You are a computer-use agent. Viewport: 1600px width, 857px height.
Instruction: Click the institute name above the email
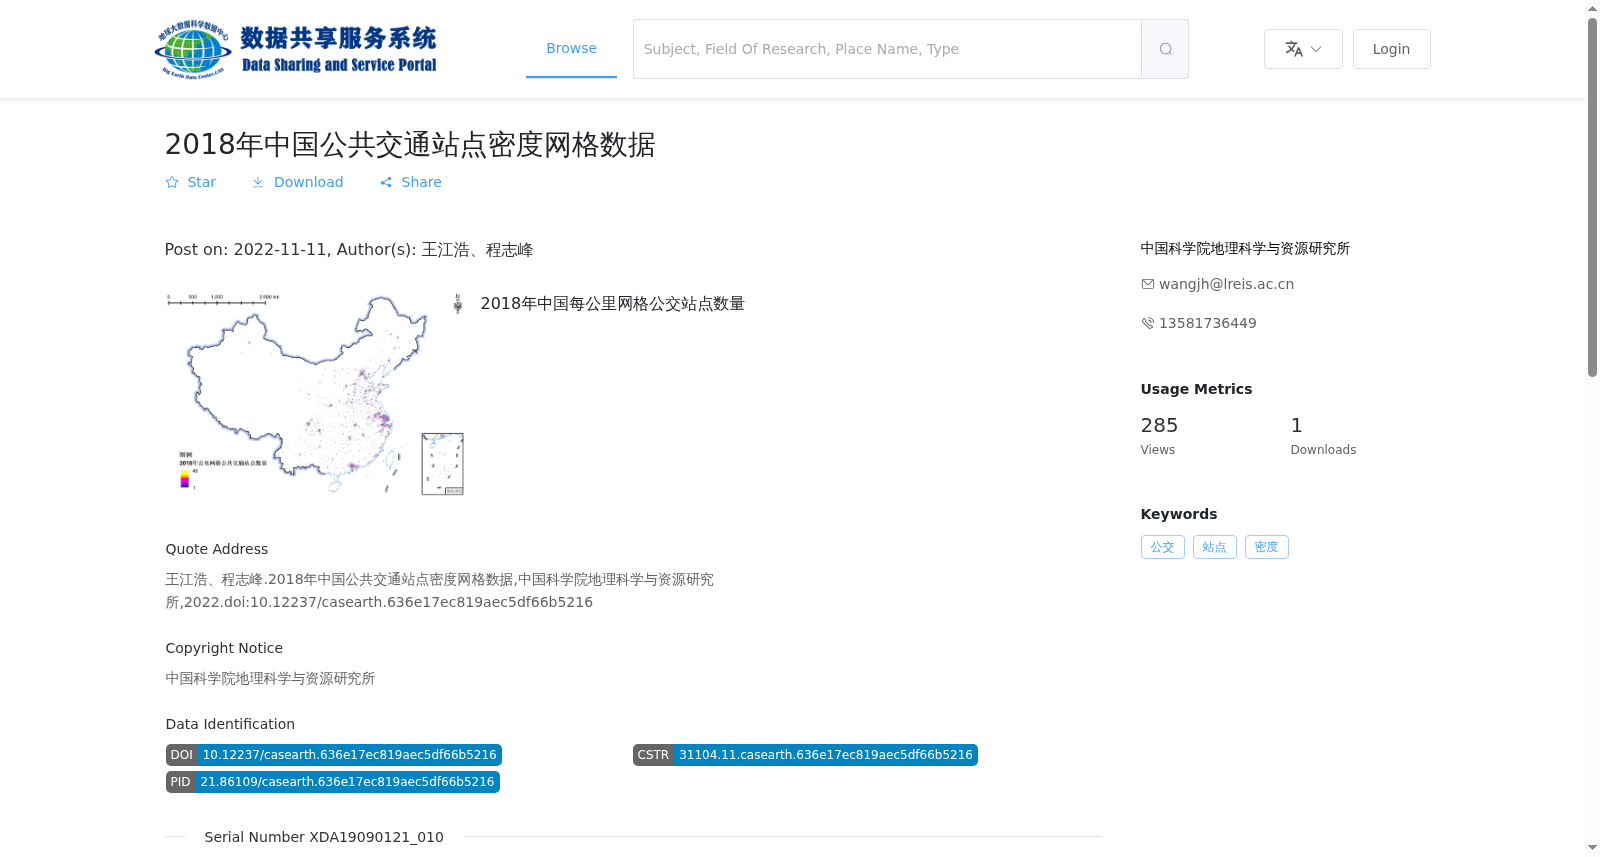pyautogui.click(x=1245, y=248)
